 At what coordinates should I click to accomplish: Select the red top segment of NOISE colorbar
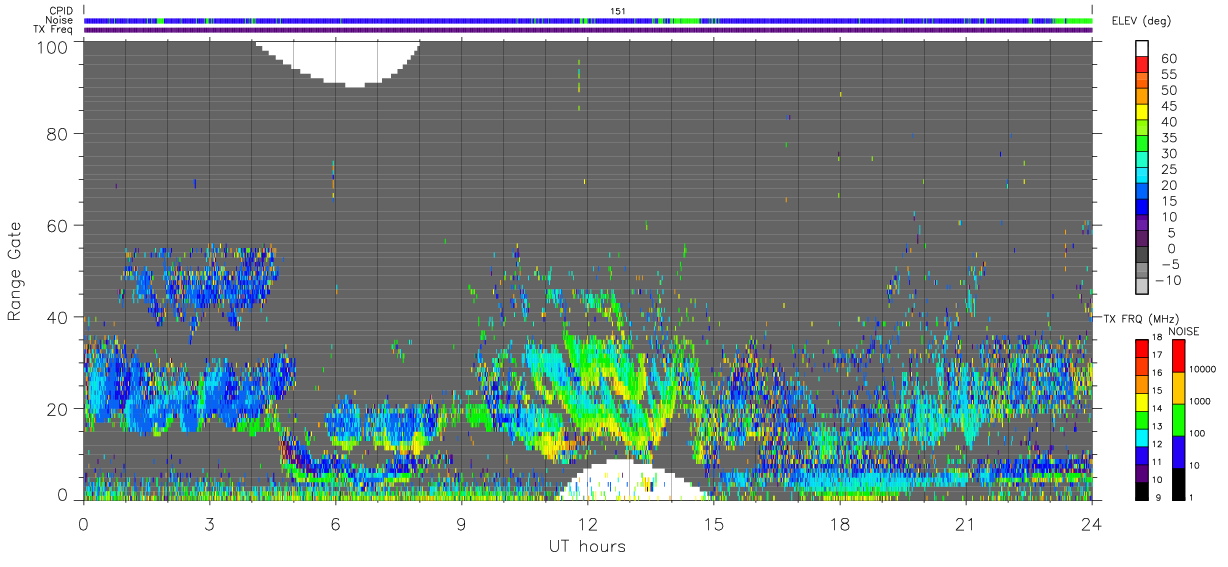point(1180,357)
